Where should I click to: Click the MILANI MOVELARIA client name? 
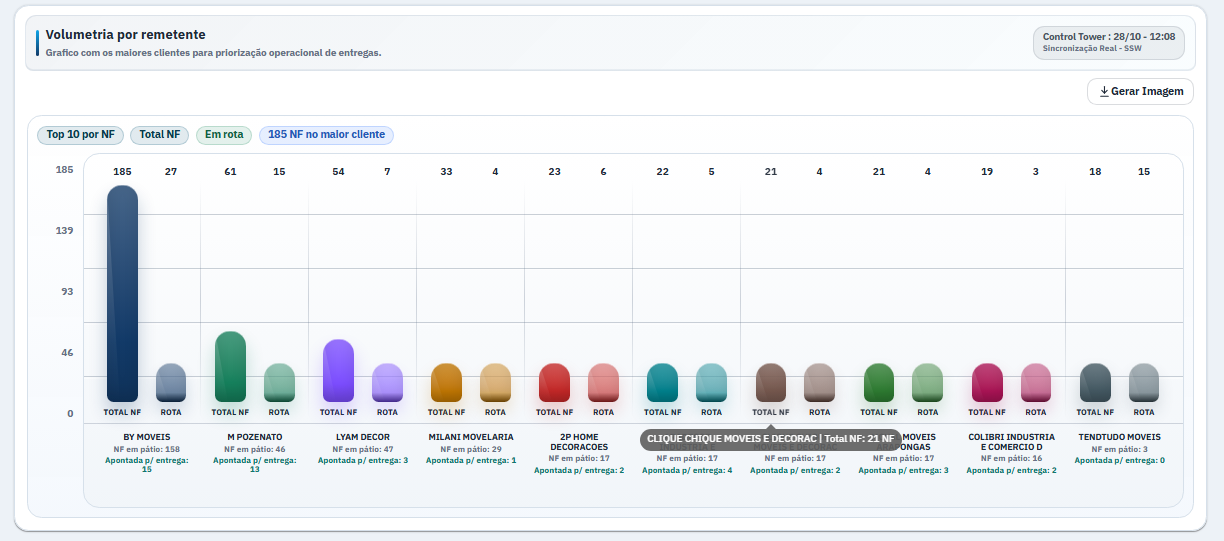point(471,437)
